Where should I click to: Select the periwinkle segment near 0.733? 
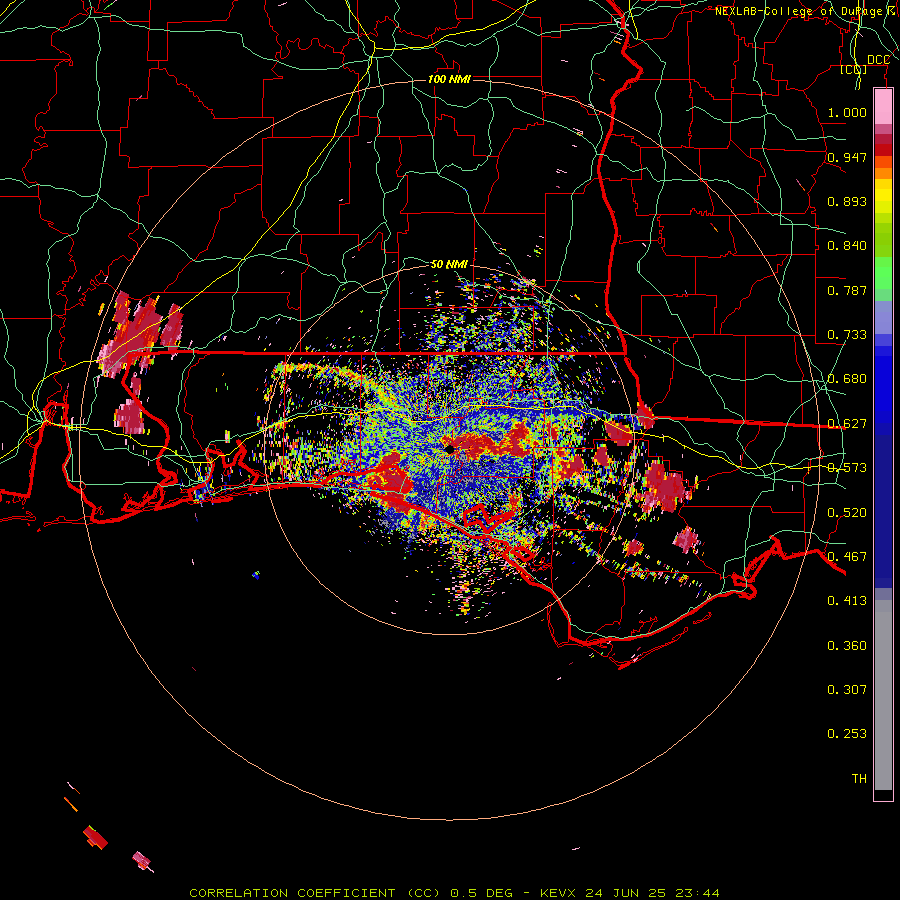click(x=883, y=318)
